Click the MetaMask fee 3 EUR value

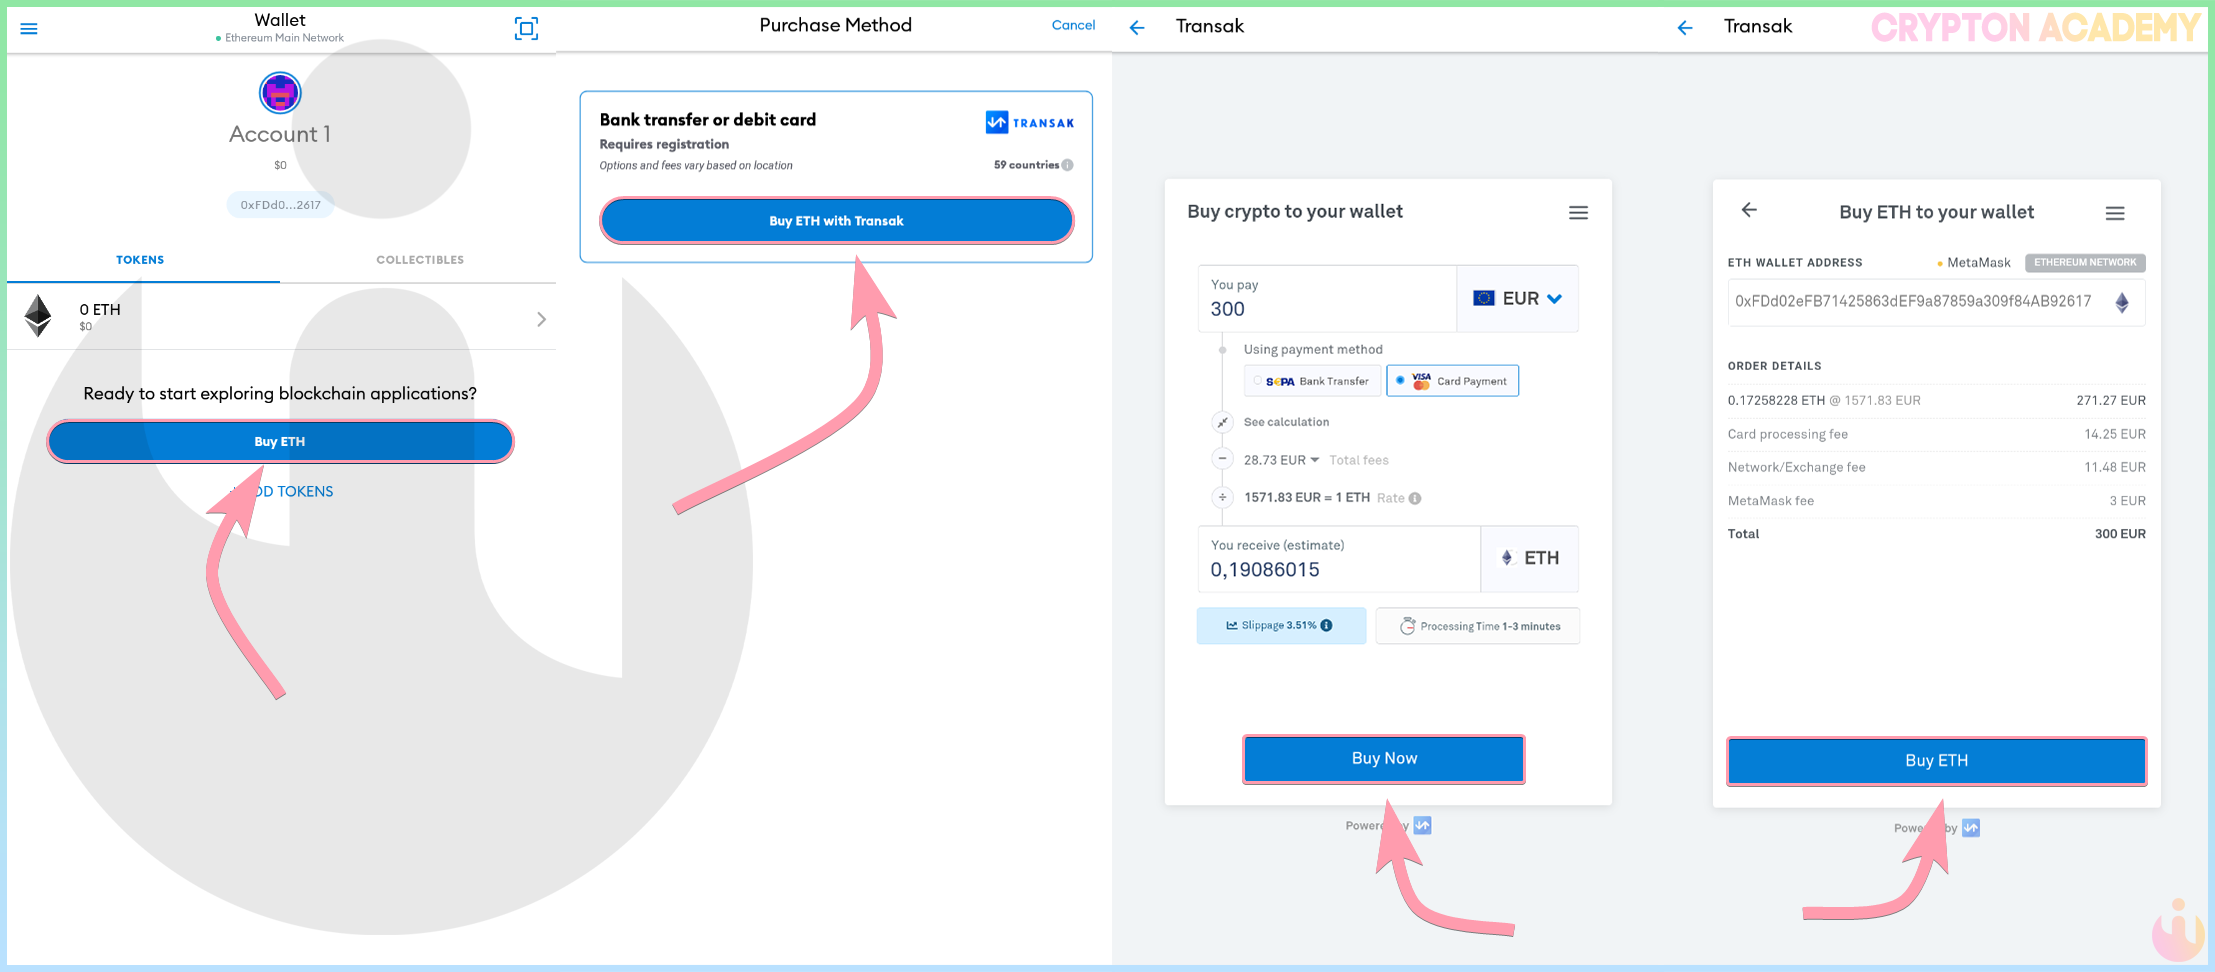coord(2128,501)
